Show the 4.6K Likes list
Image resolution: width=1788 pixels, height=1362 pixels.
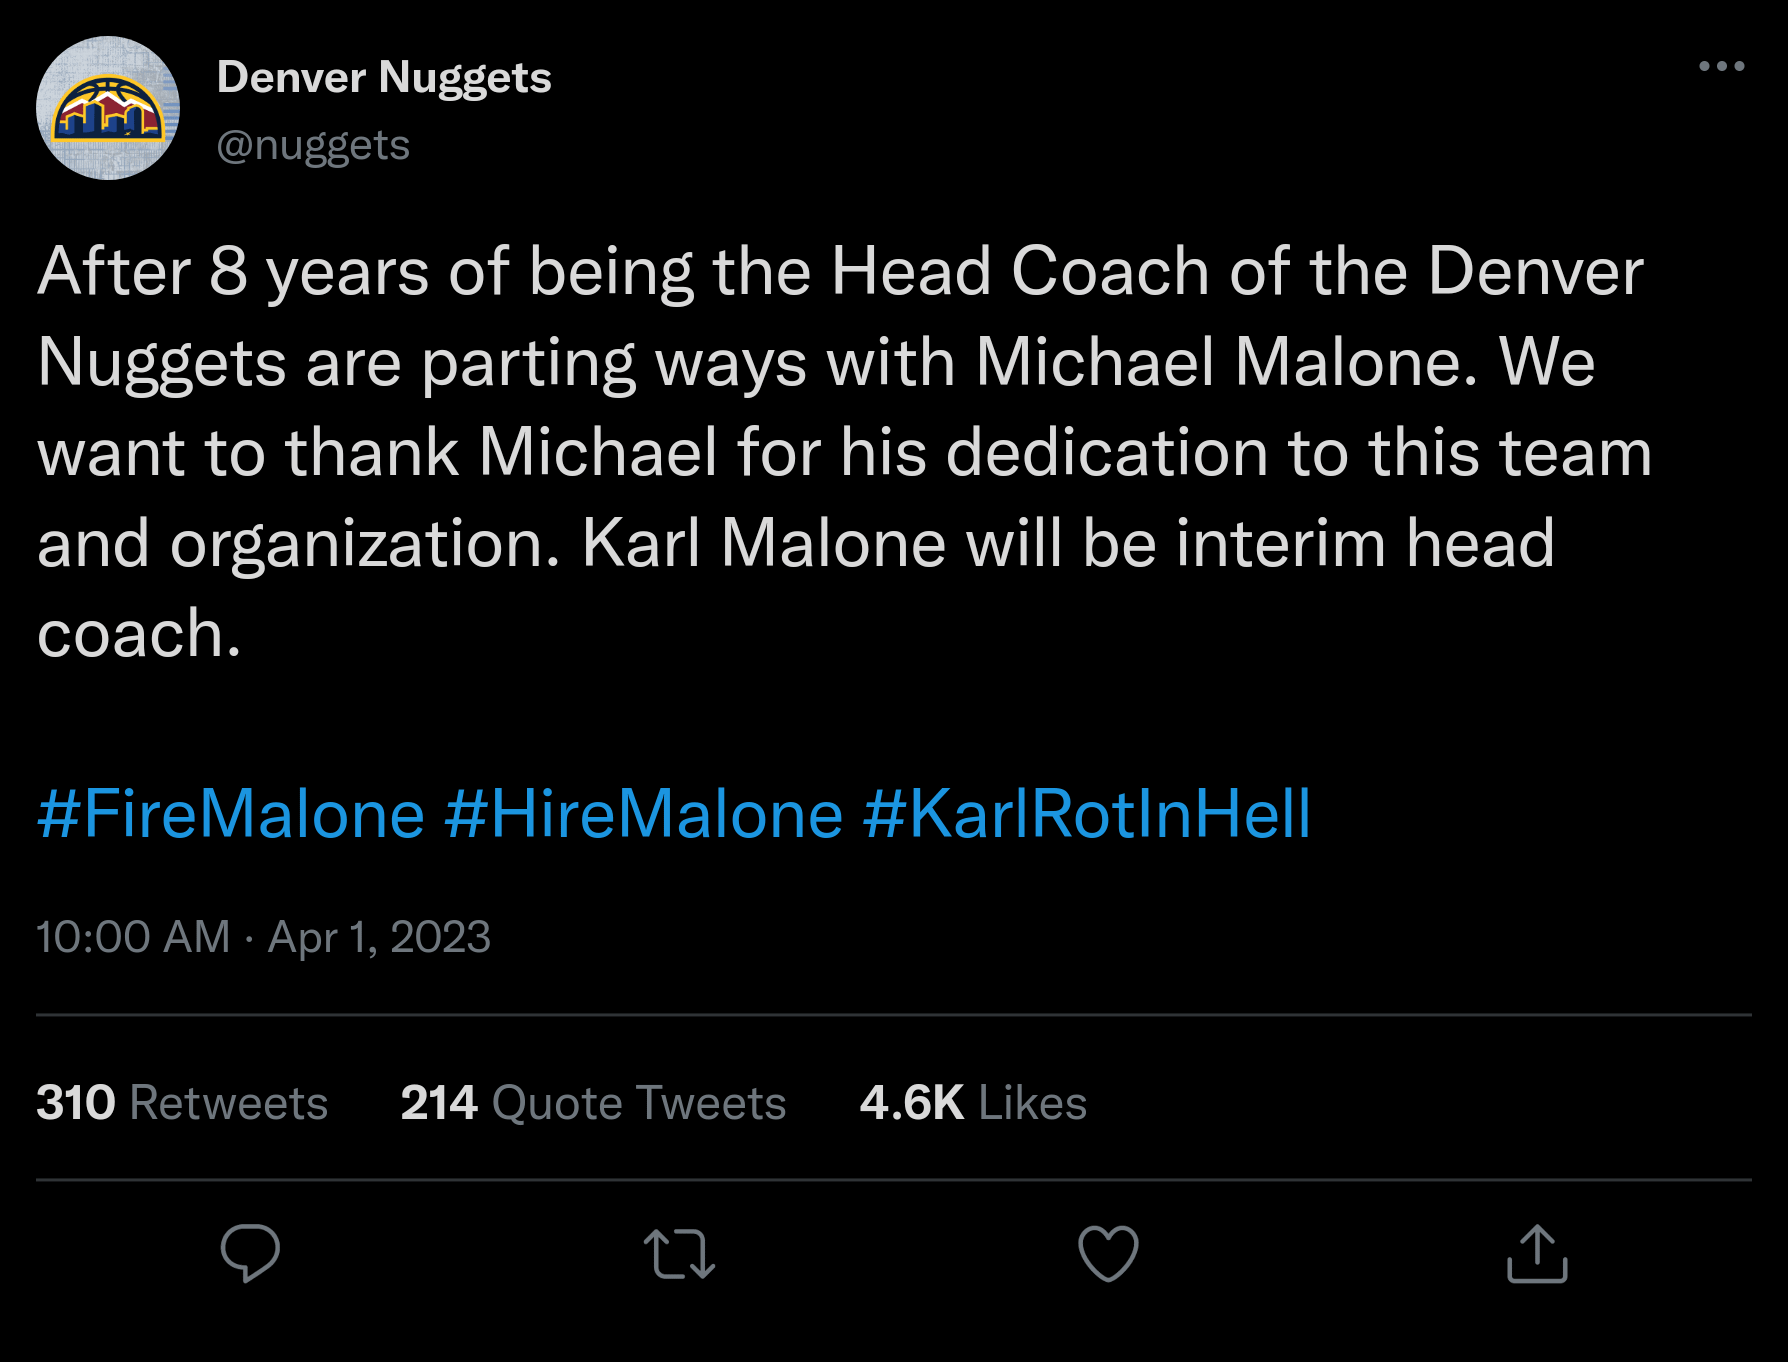tap(973, 1103)
